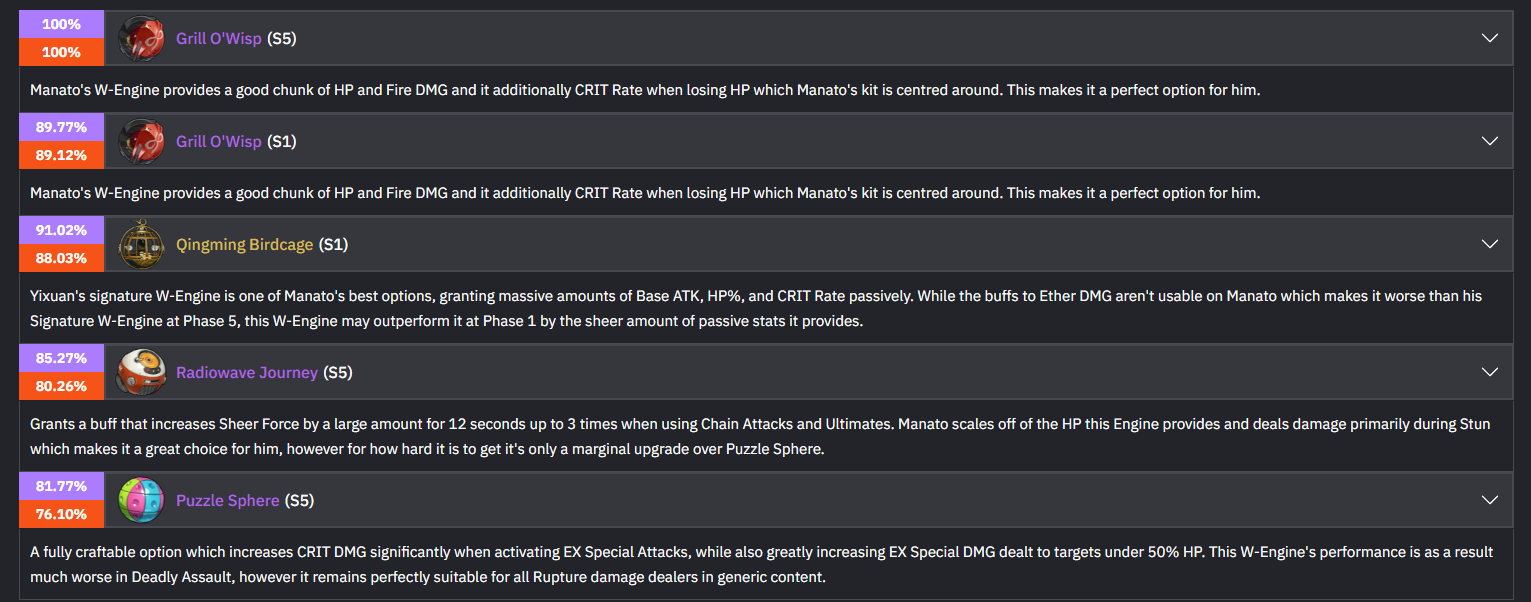Click the orange 88.03% rating badge

click(x=62, y=258)
